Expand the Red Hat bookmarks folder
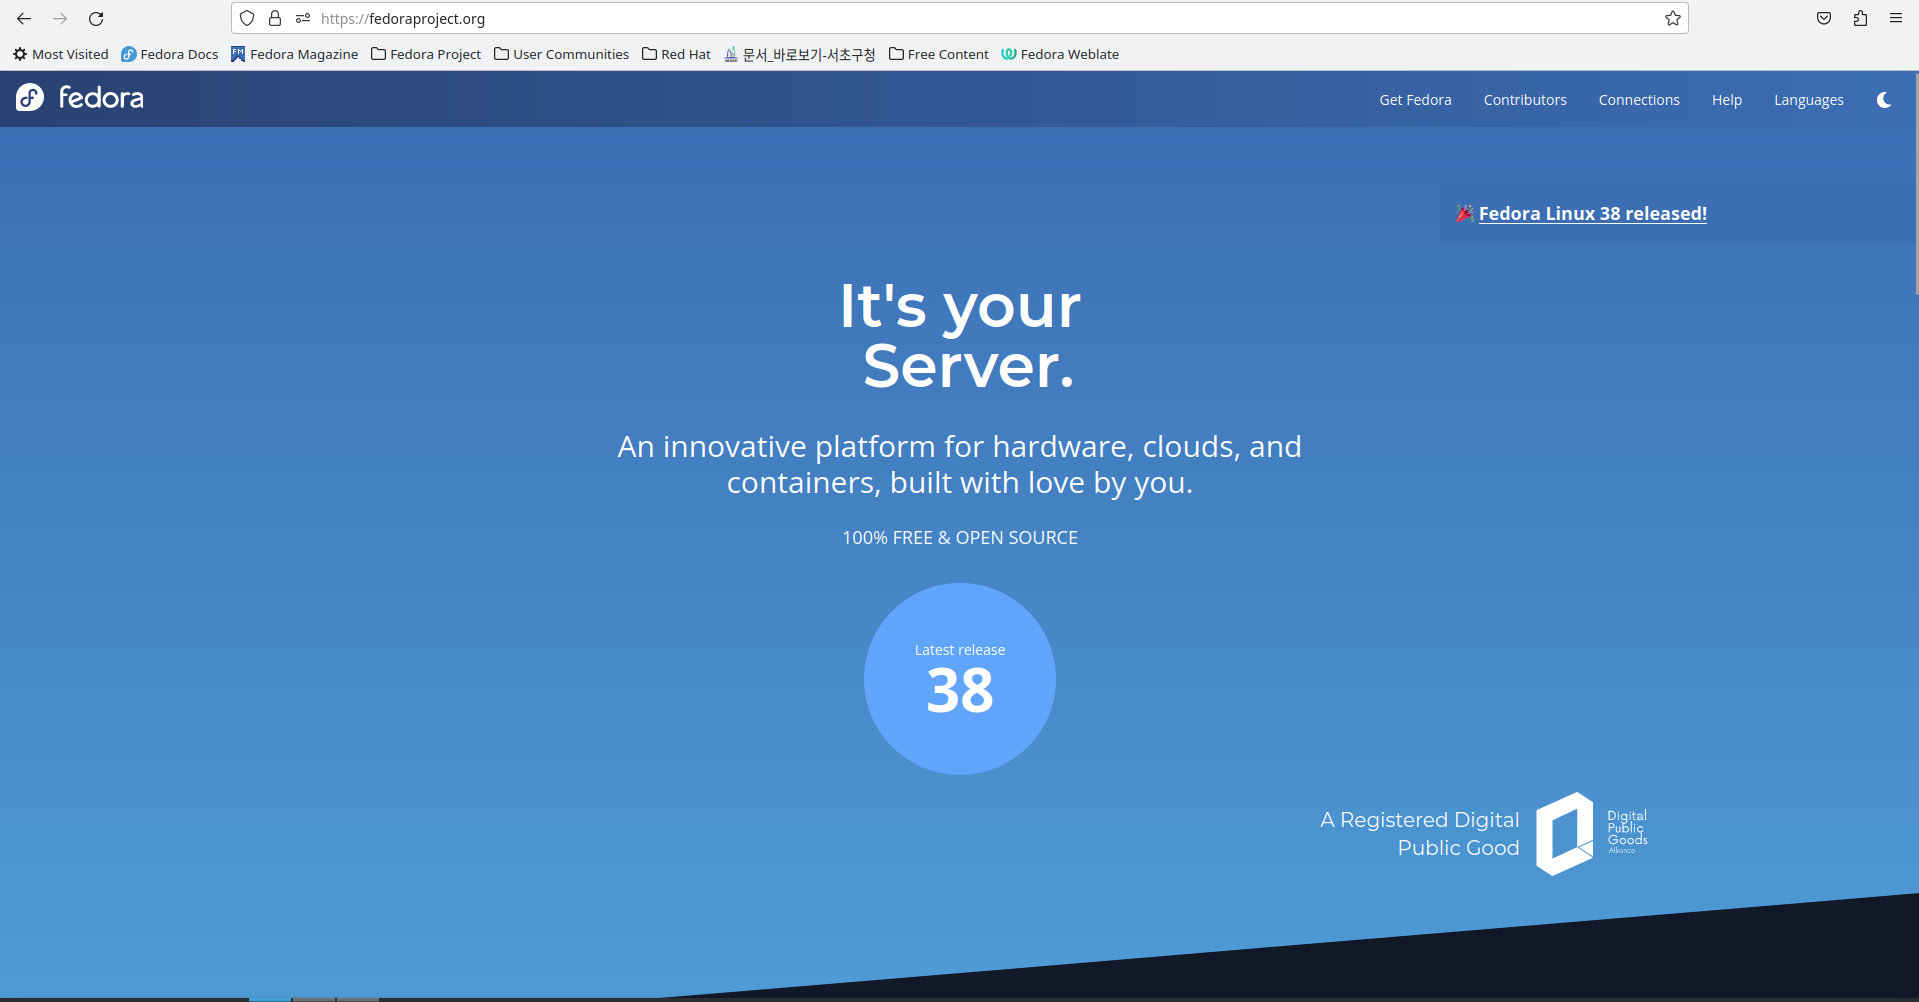 [676, 54]
